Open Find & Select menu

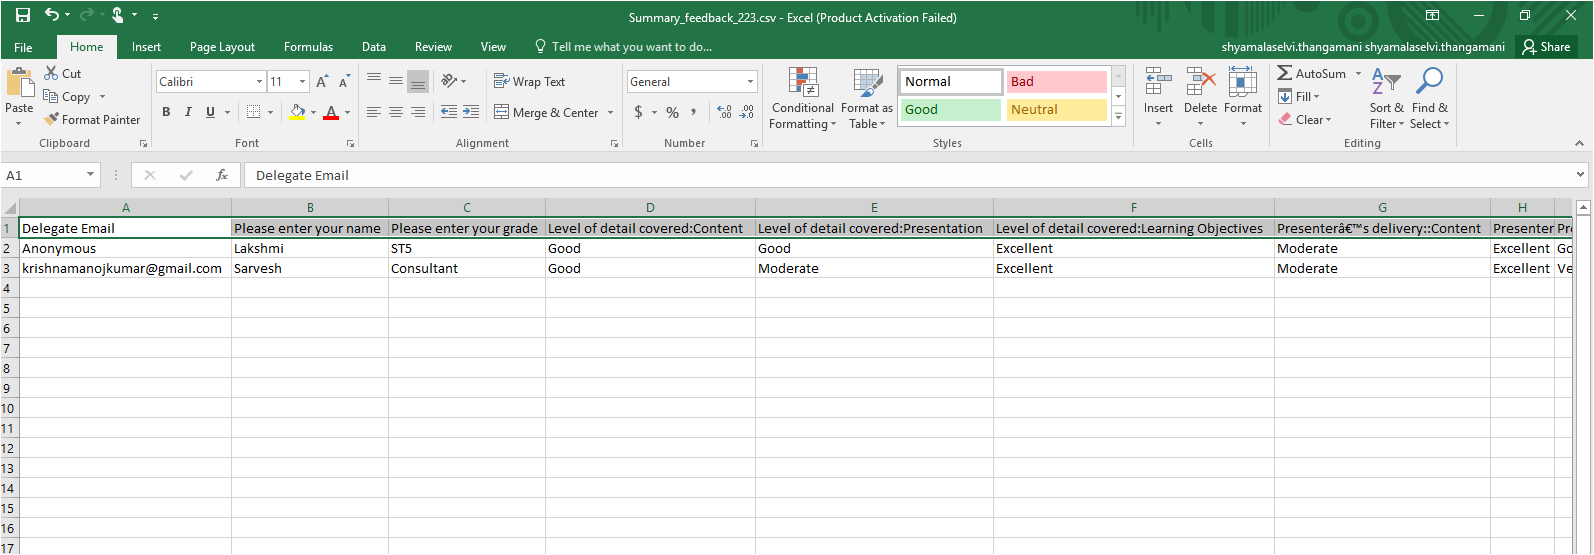[1430, 98]
